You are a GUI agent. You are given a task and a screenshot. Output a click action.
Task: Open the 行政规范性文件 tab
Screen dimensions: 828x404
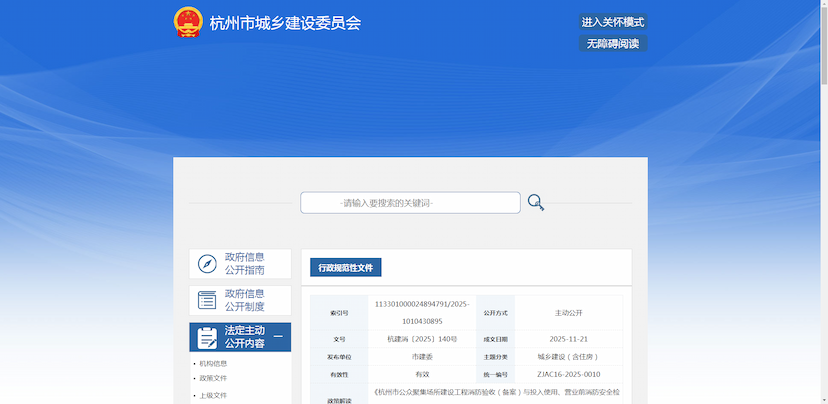[x=345, y=268]
